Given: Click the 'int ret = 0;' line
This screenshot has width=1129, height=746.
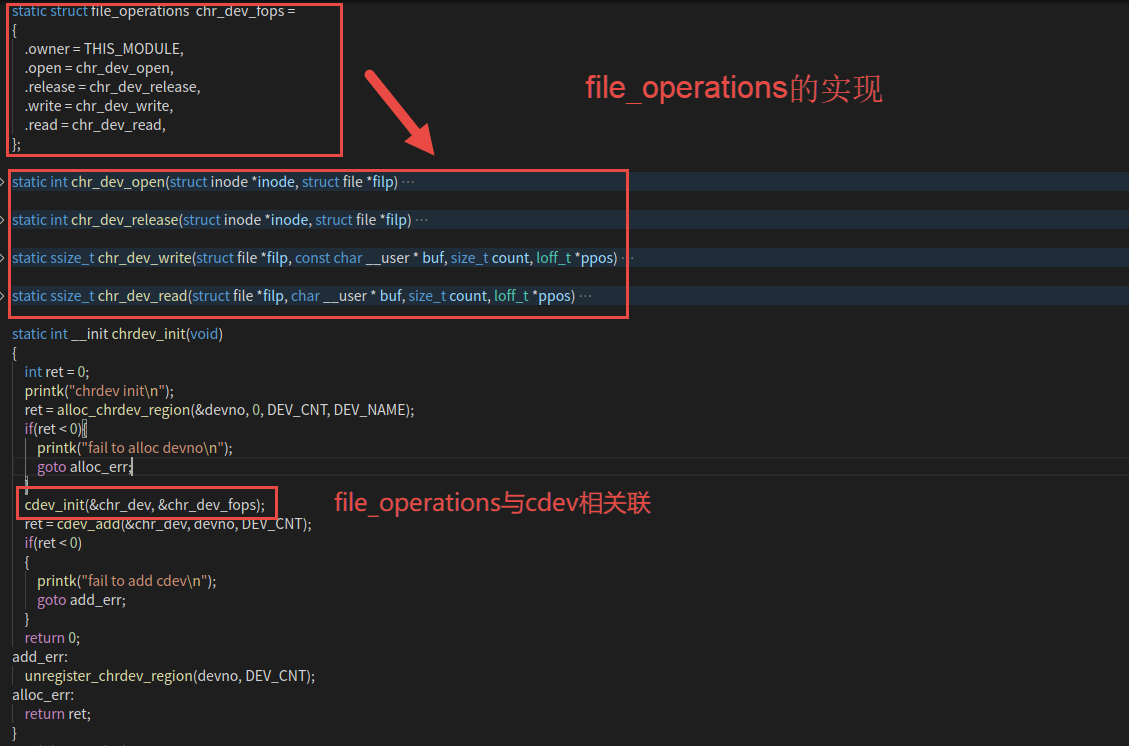Looking at the screenshot, I should click(57, 372).
